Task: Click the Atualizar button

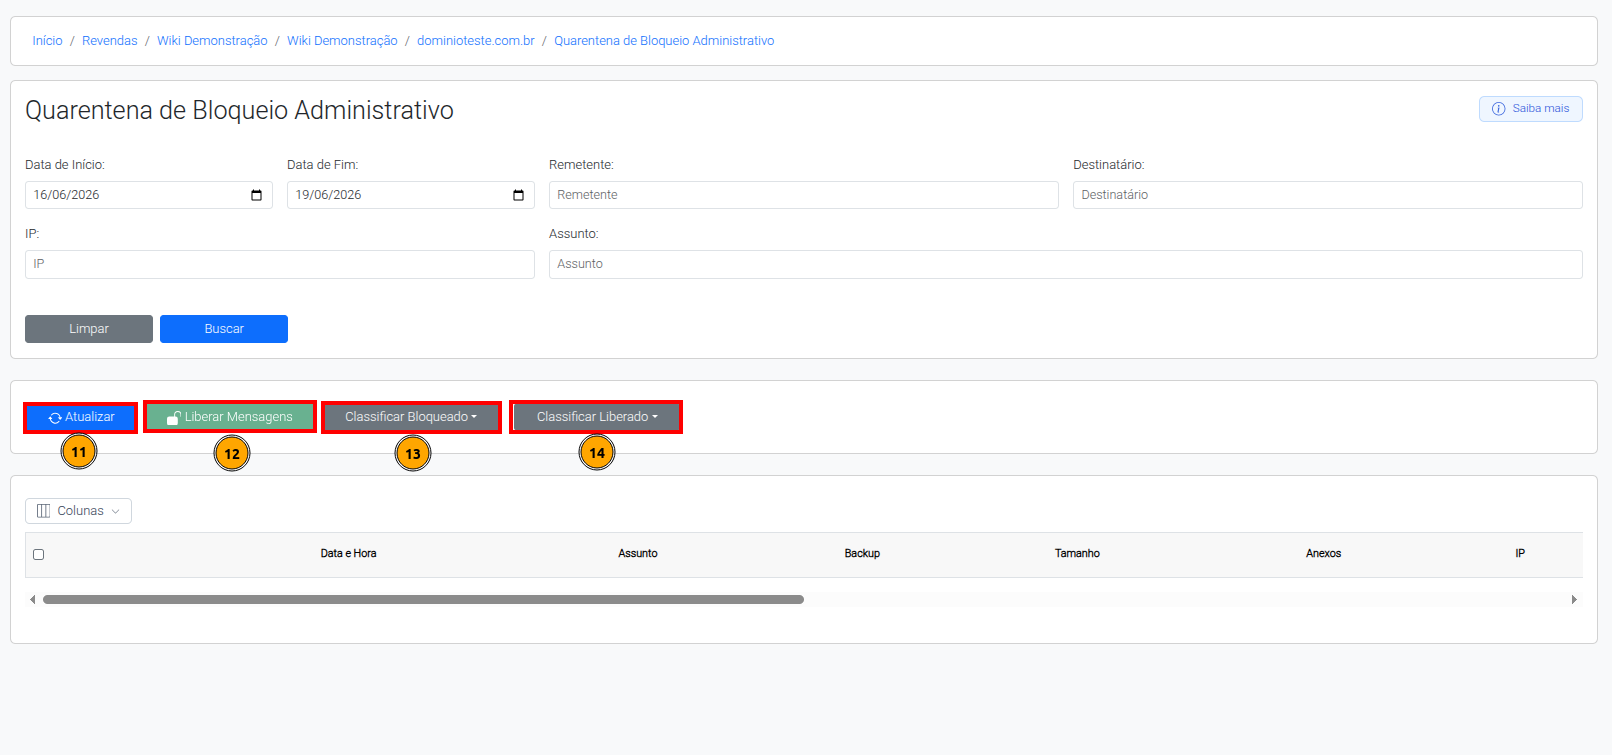Action: click(x=80, y=417)
